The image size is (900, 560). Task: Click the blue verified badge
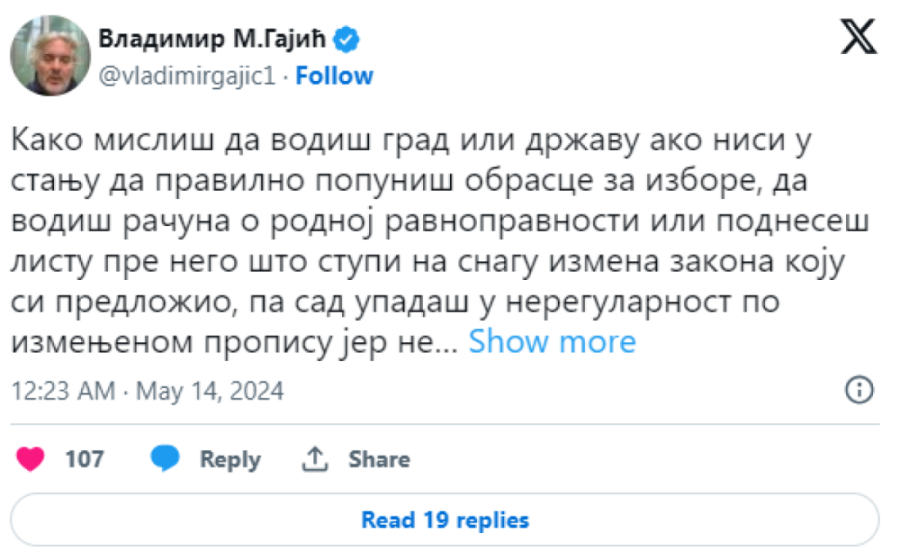click(347, 40)
